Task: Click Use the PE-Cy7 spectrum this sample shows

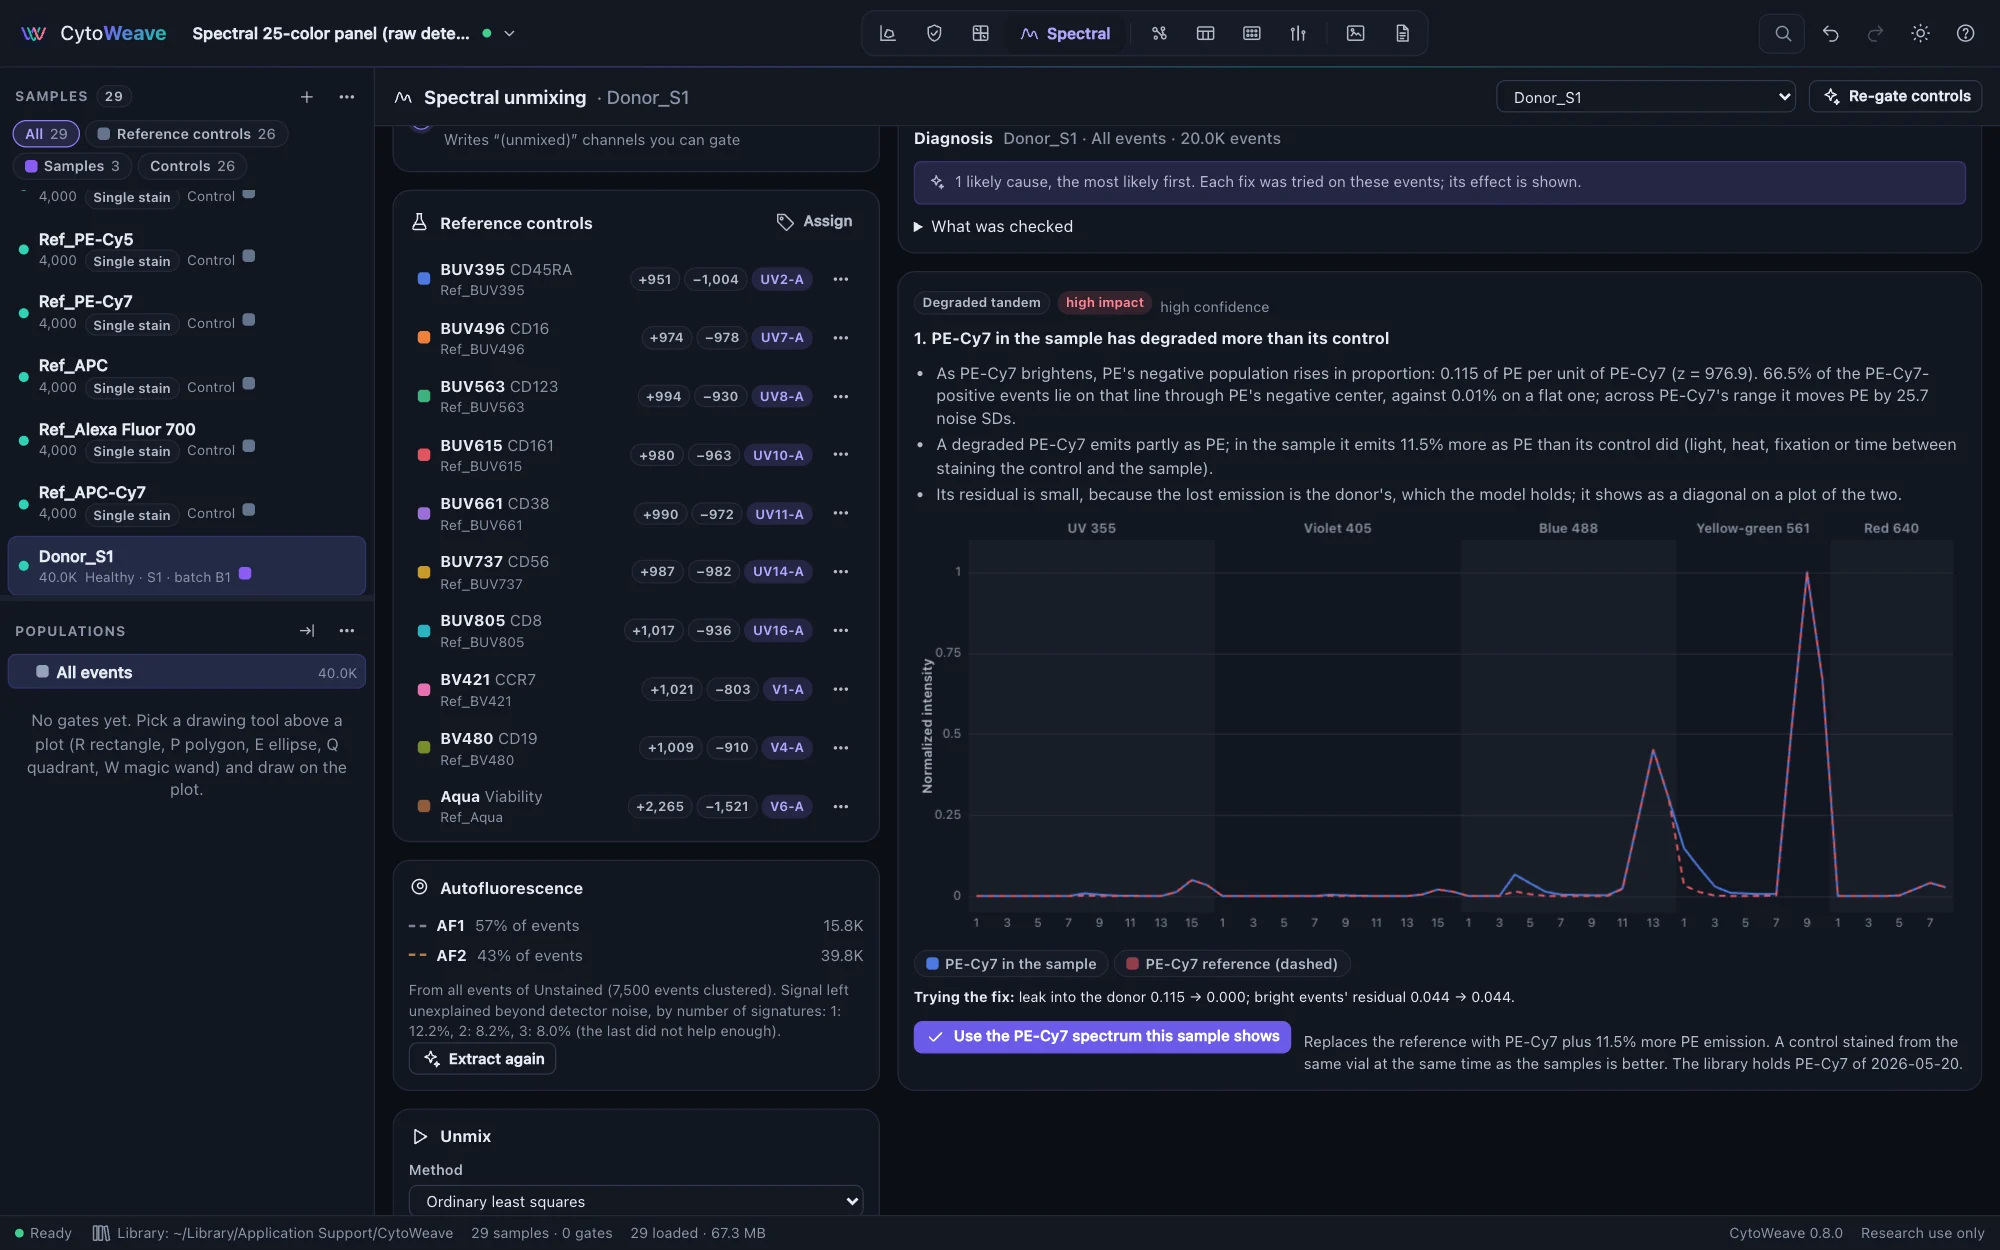Action: (x=1102, y=1036)
